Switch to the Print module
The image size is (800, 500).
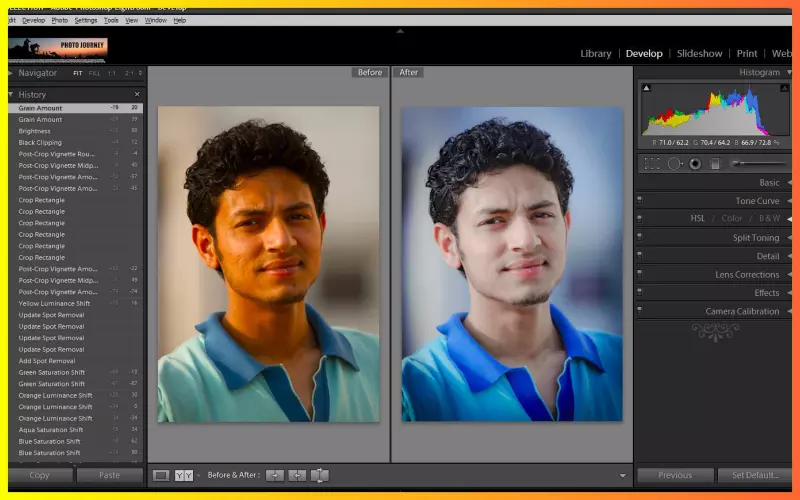(x=747, y=54)
